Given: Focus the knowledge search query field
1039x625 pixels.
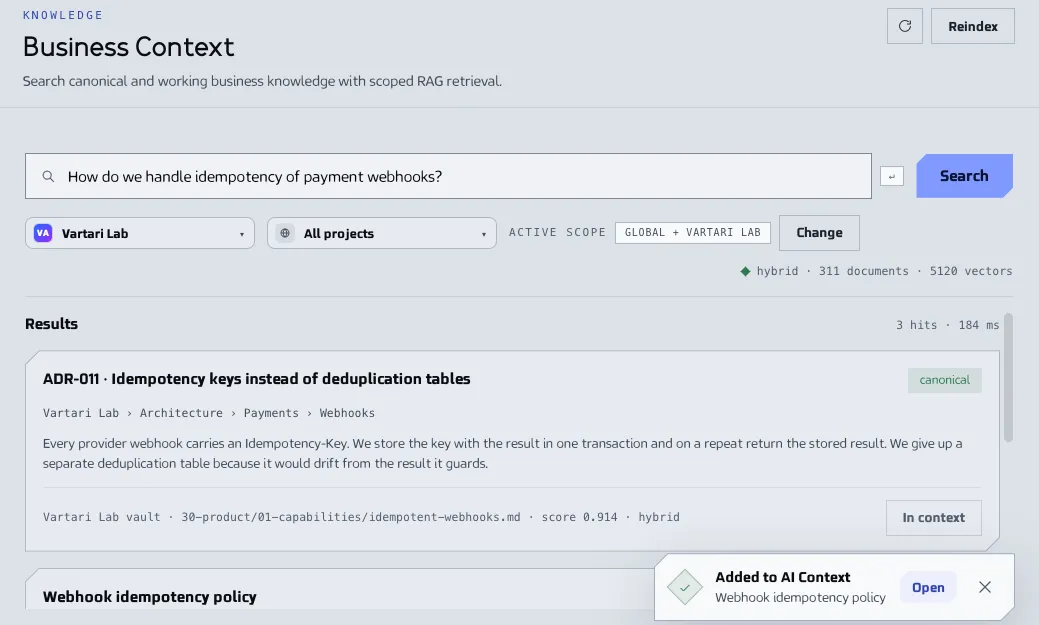Looking at the screenshot, I should (x=448, y=176).
